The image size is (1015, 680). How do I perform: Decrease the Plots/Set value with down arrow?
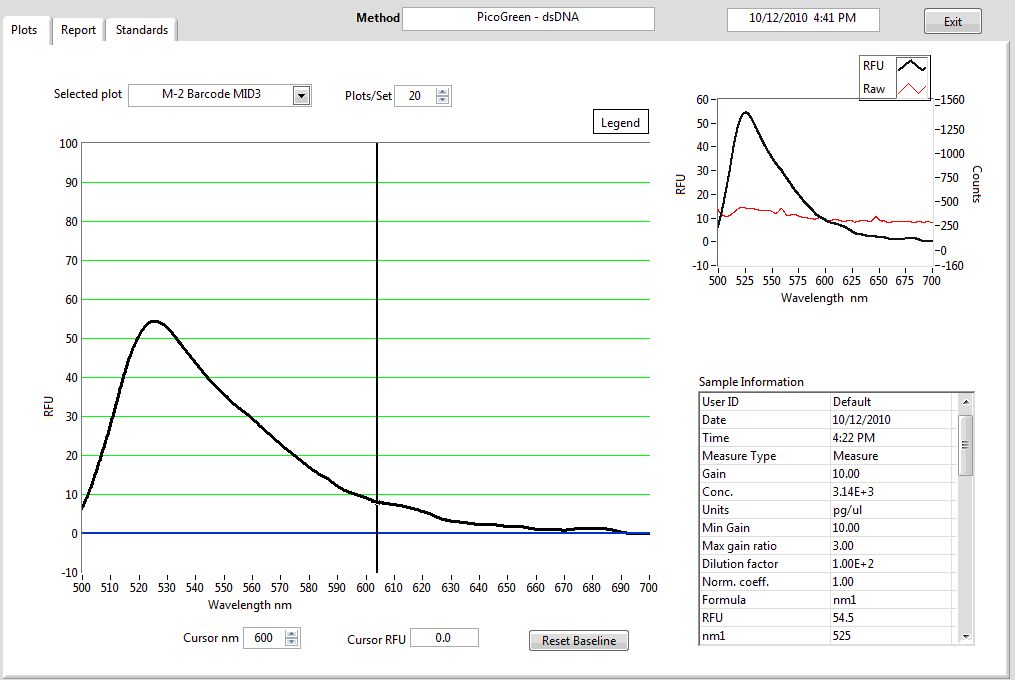click(443, 100)
